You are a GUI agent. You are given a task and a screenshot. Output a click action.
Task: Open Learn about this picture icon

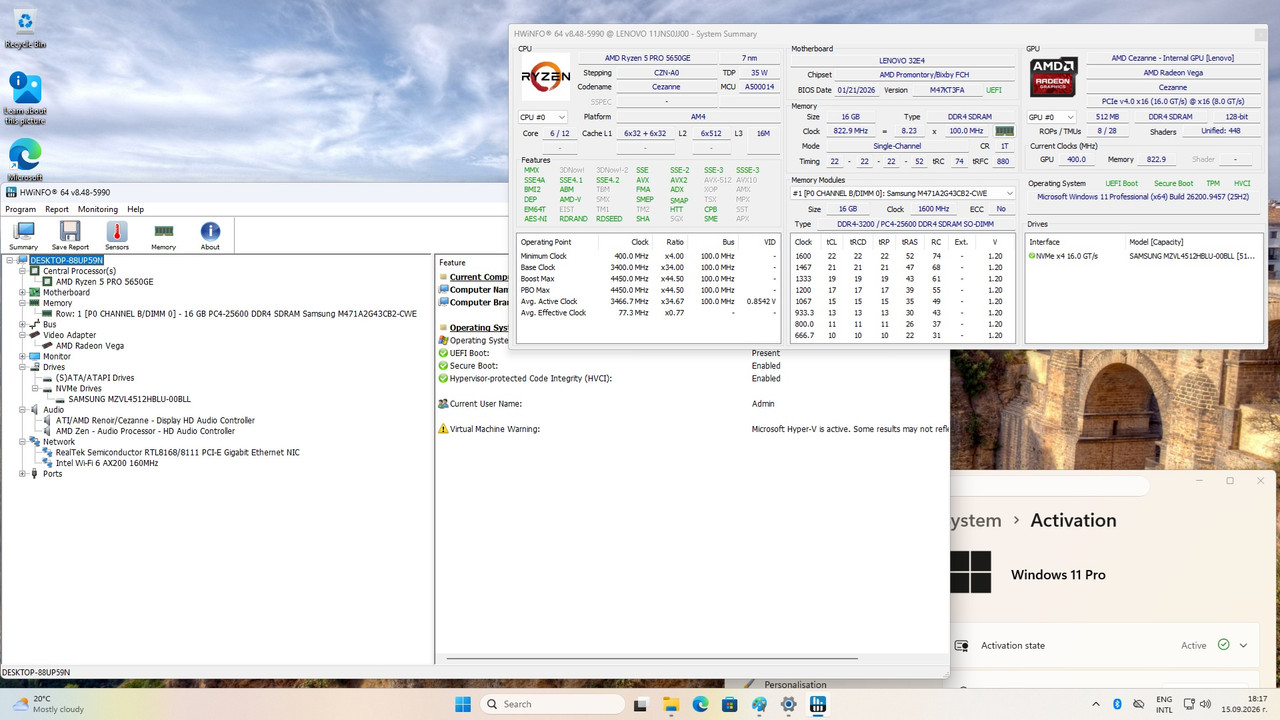(x=25, y=98)
